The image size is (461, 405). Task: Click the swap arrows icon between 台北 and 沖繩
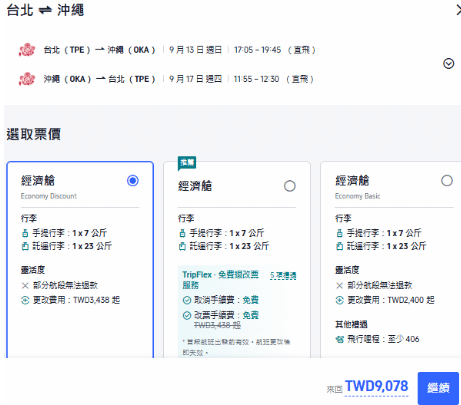tap(45, 11)
